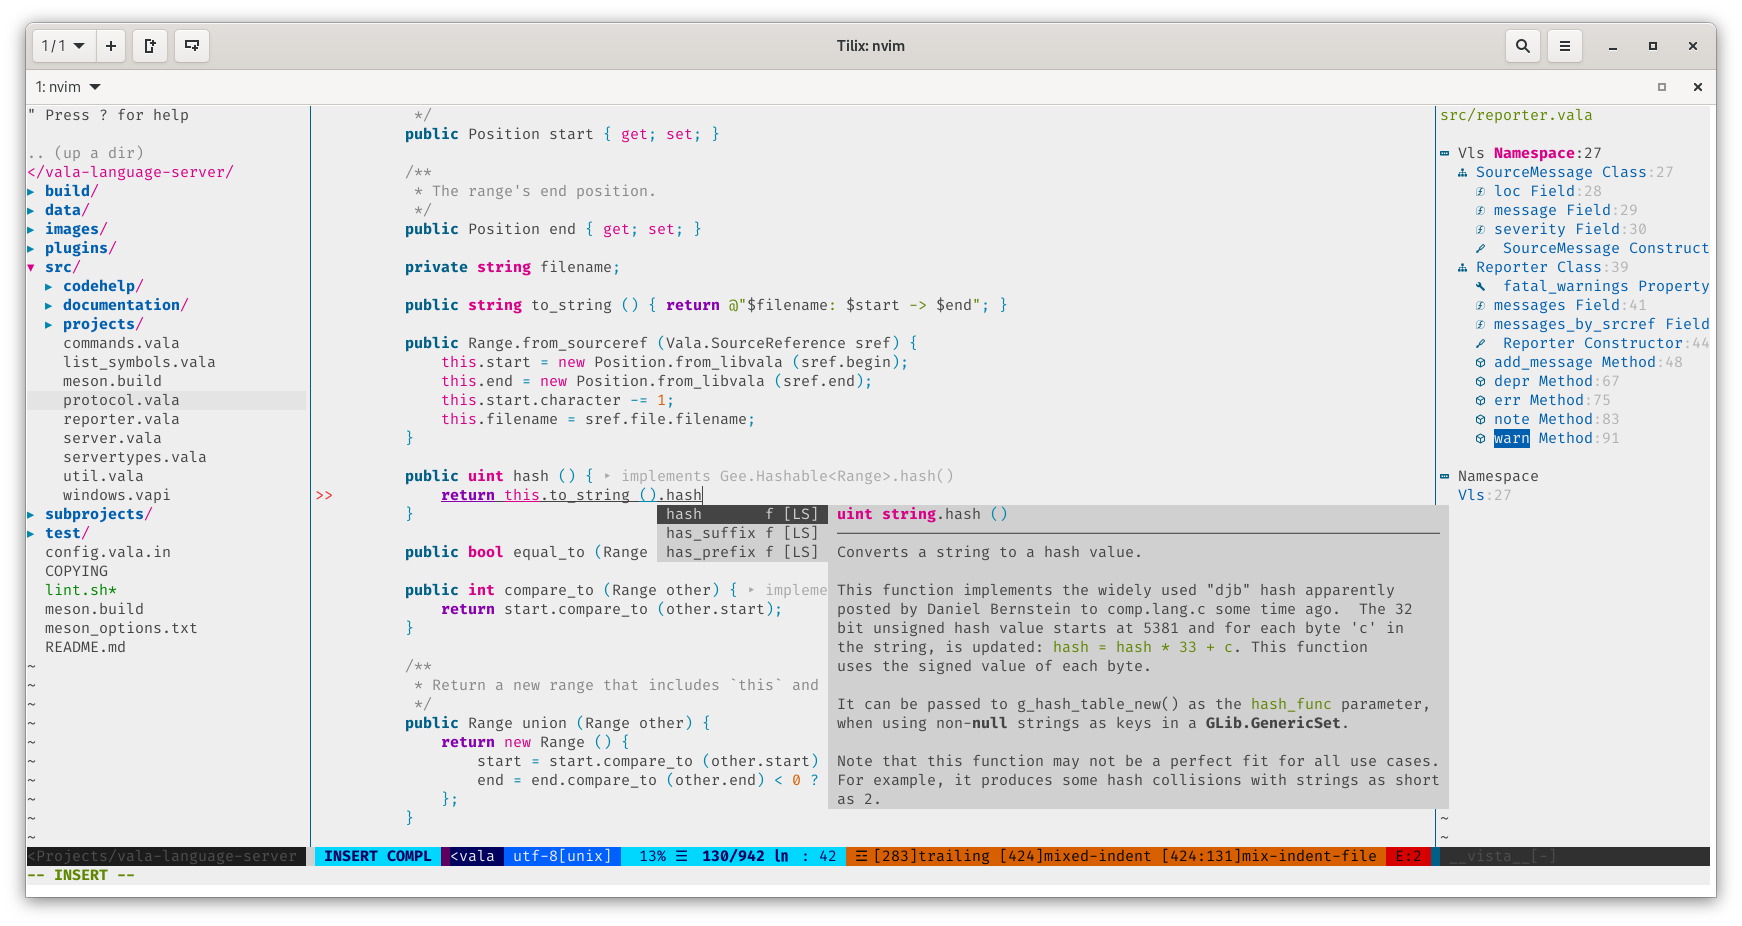
Task: Open the '1: nvim' terminal dropdown
Action: (x=68, y=87)
